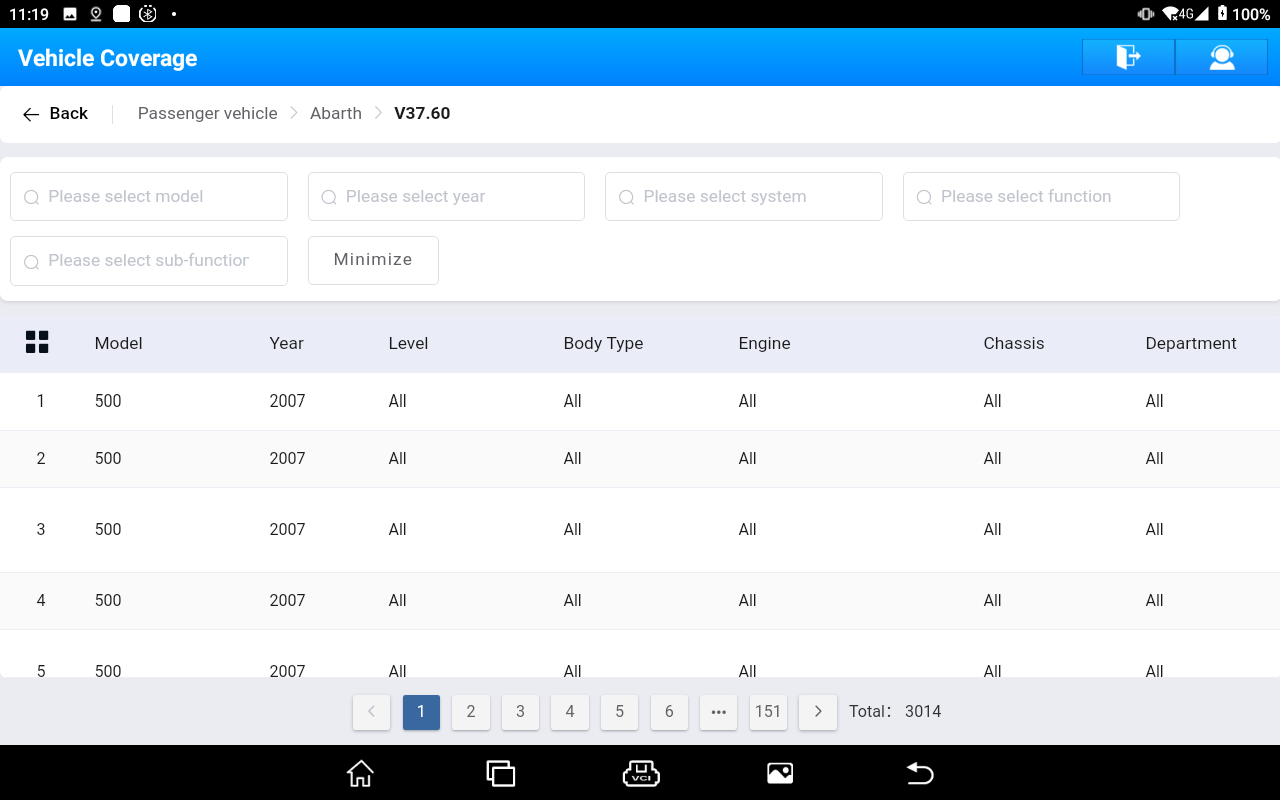
Task: Open the 'Please select sub-function' dropdown
Action: point(149,261)
